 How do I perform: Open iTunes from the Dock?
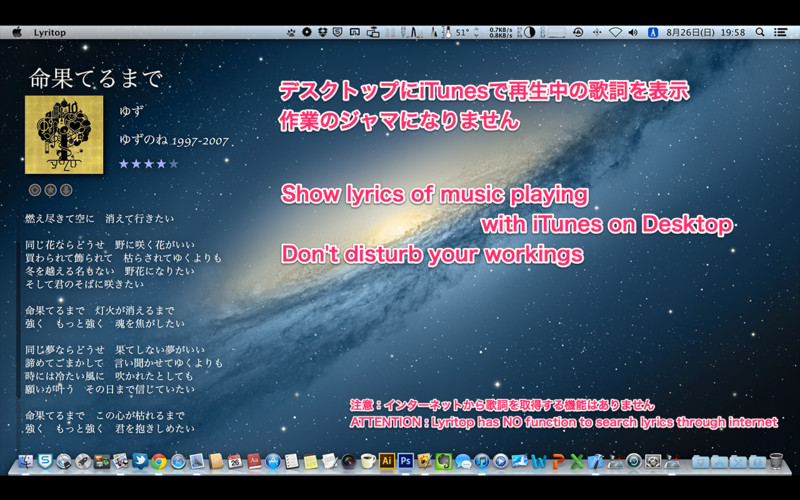point(482,461)
